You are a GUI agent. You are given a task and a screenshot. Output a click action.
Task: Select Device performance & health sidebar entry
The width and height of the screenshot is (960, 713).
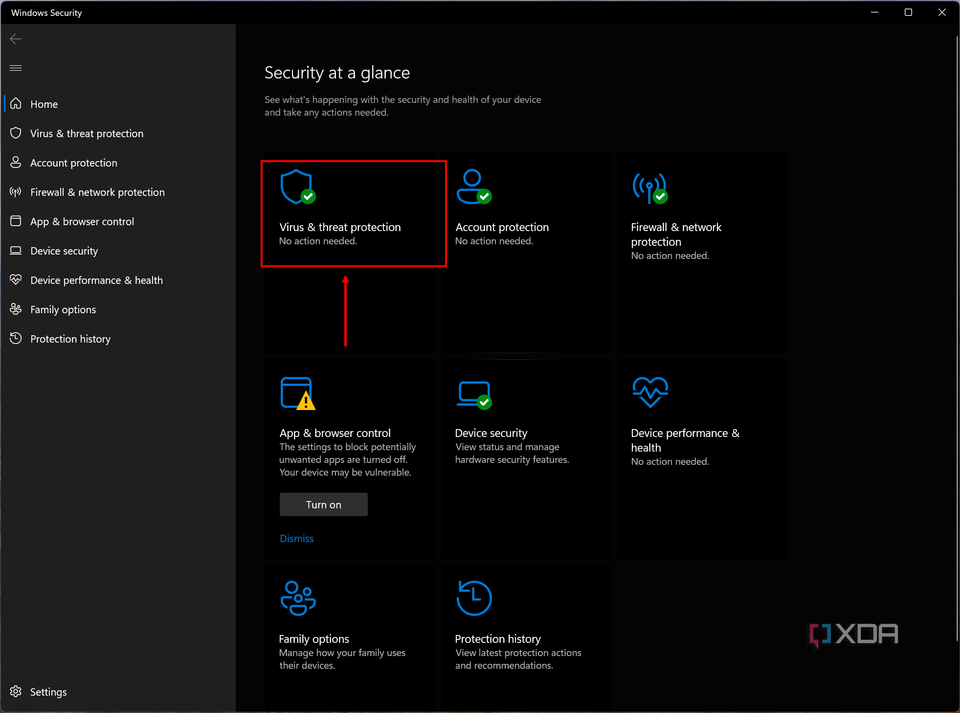pyautogui.click(x=96, y=280)
